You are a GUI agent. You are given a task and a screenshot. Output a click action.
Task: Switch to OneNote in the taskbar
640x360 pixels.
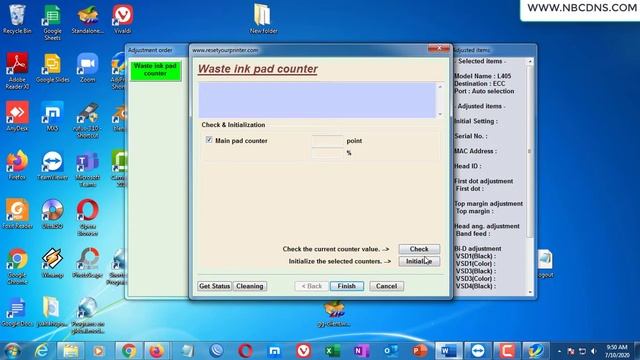click(x=361, y=351)
